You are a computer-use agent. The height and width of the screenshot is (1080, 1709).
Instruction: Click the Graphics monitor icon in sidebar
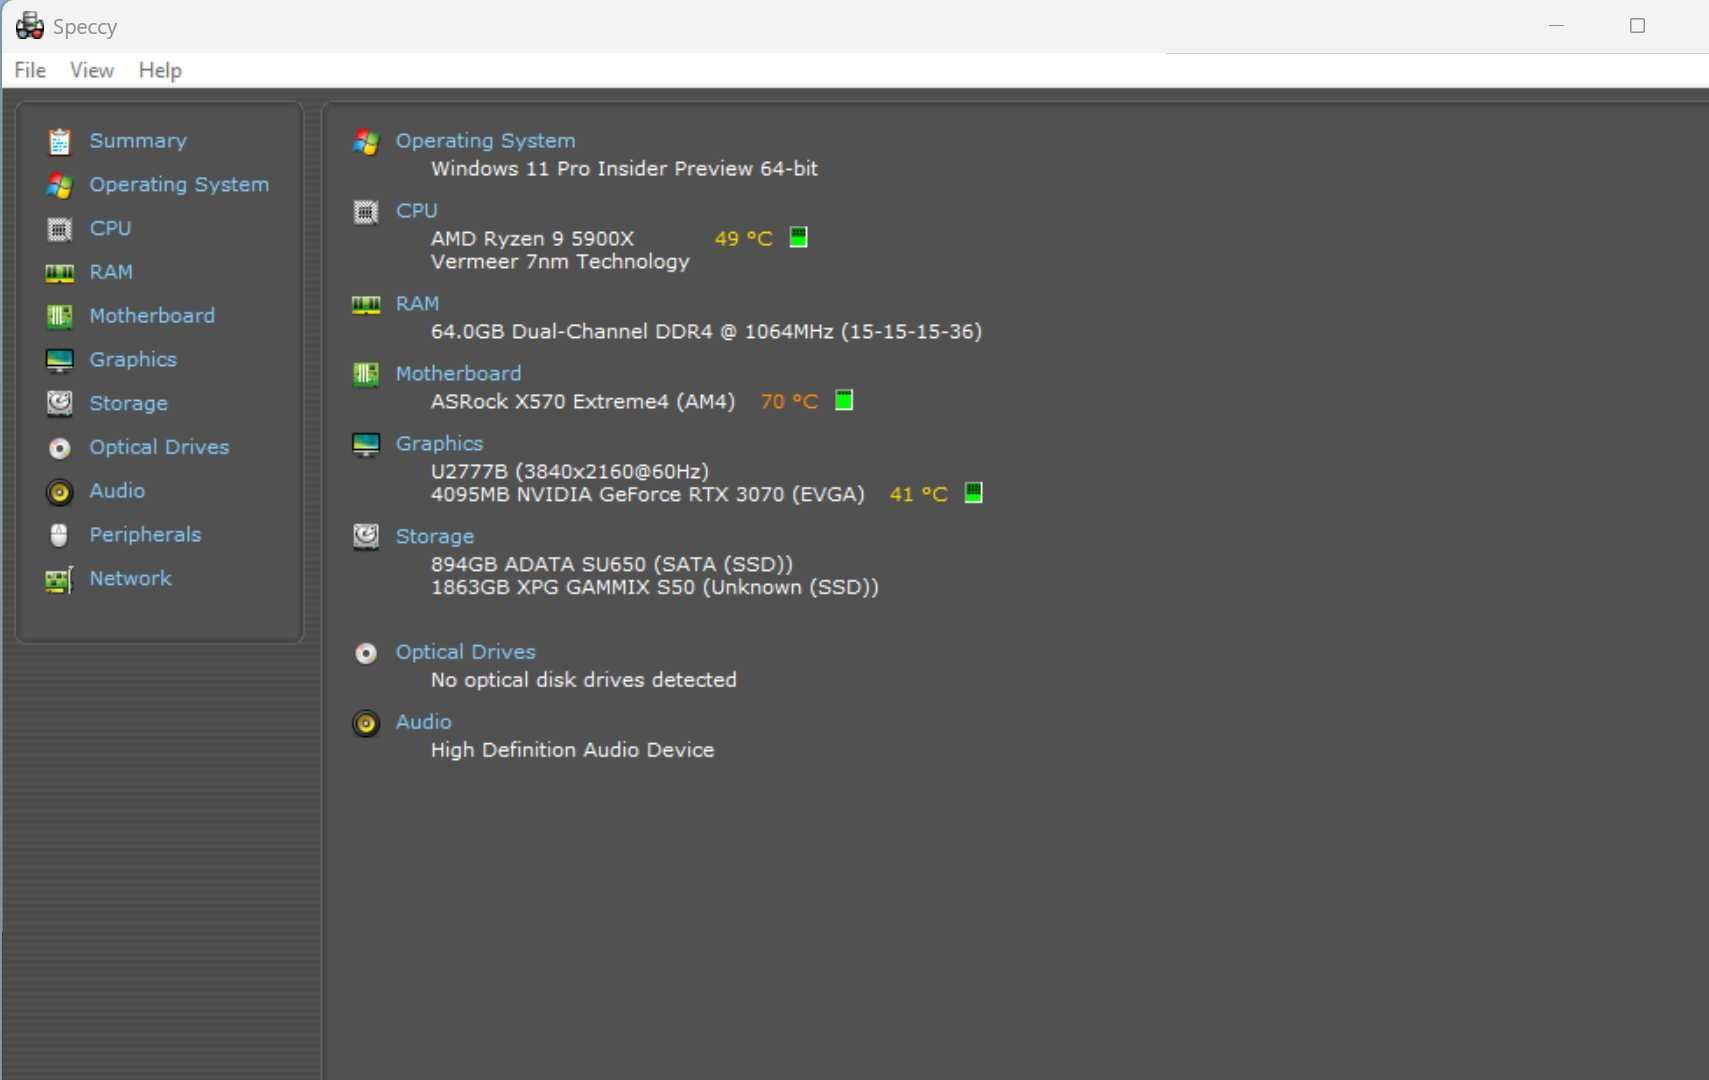pyautogui.click(x=59, y=360)
